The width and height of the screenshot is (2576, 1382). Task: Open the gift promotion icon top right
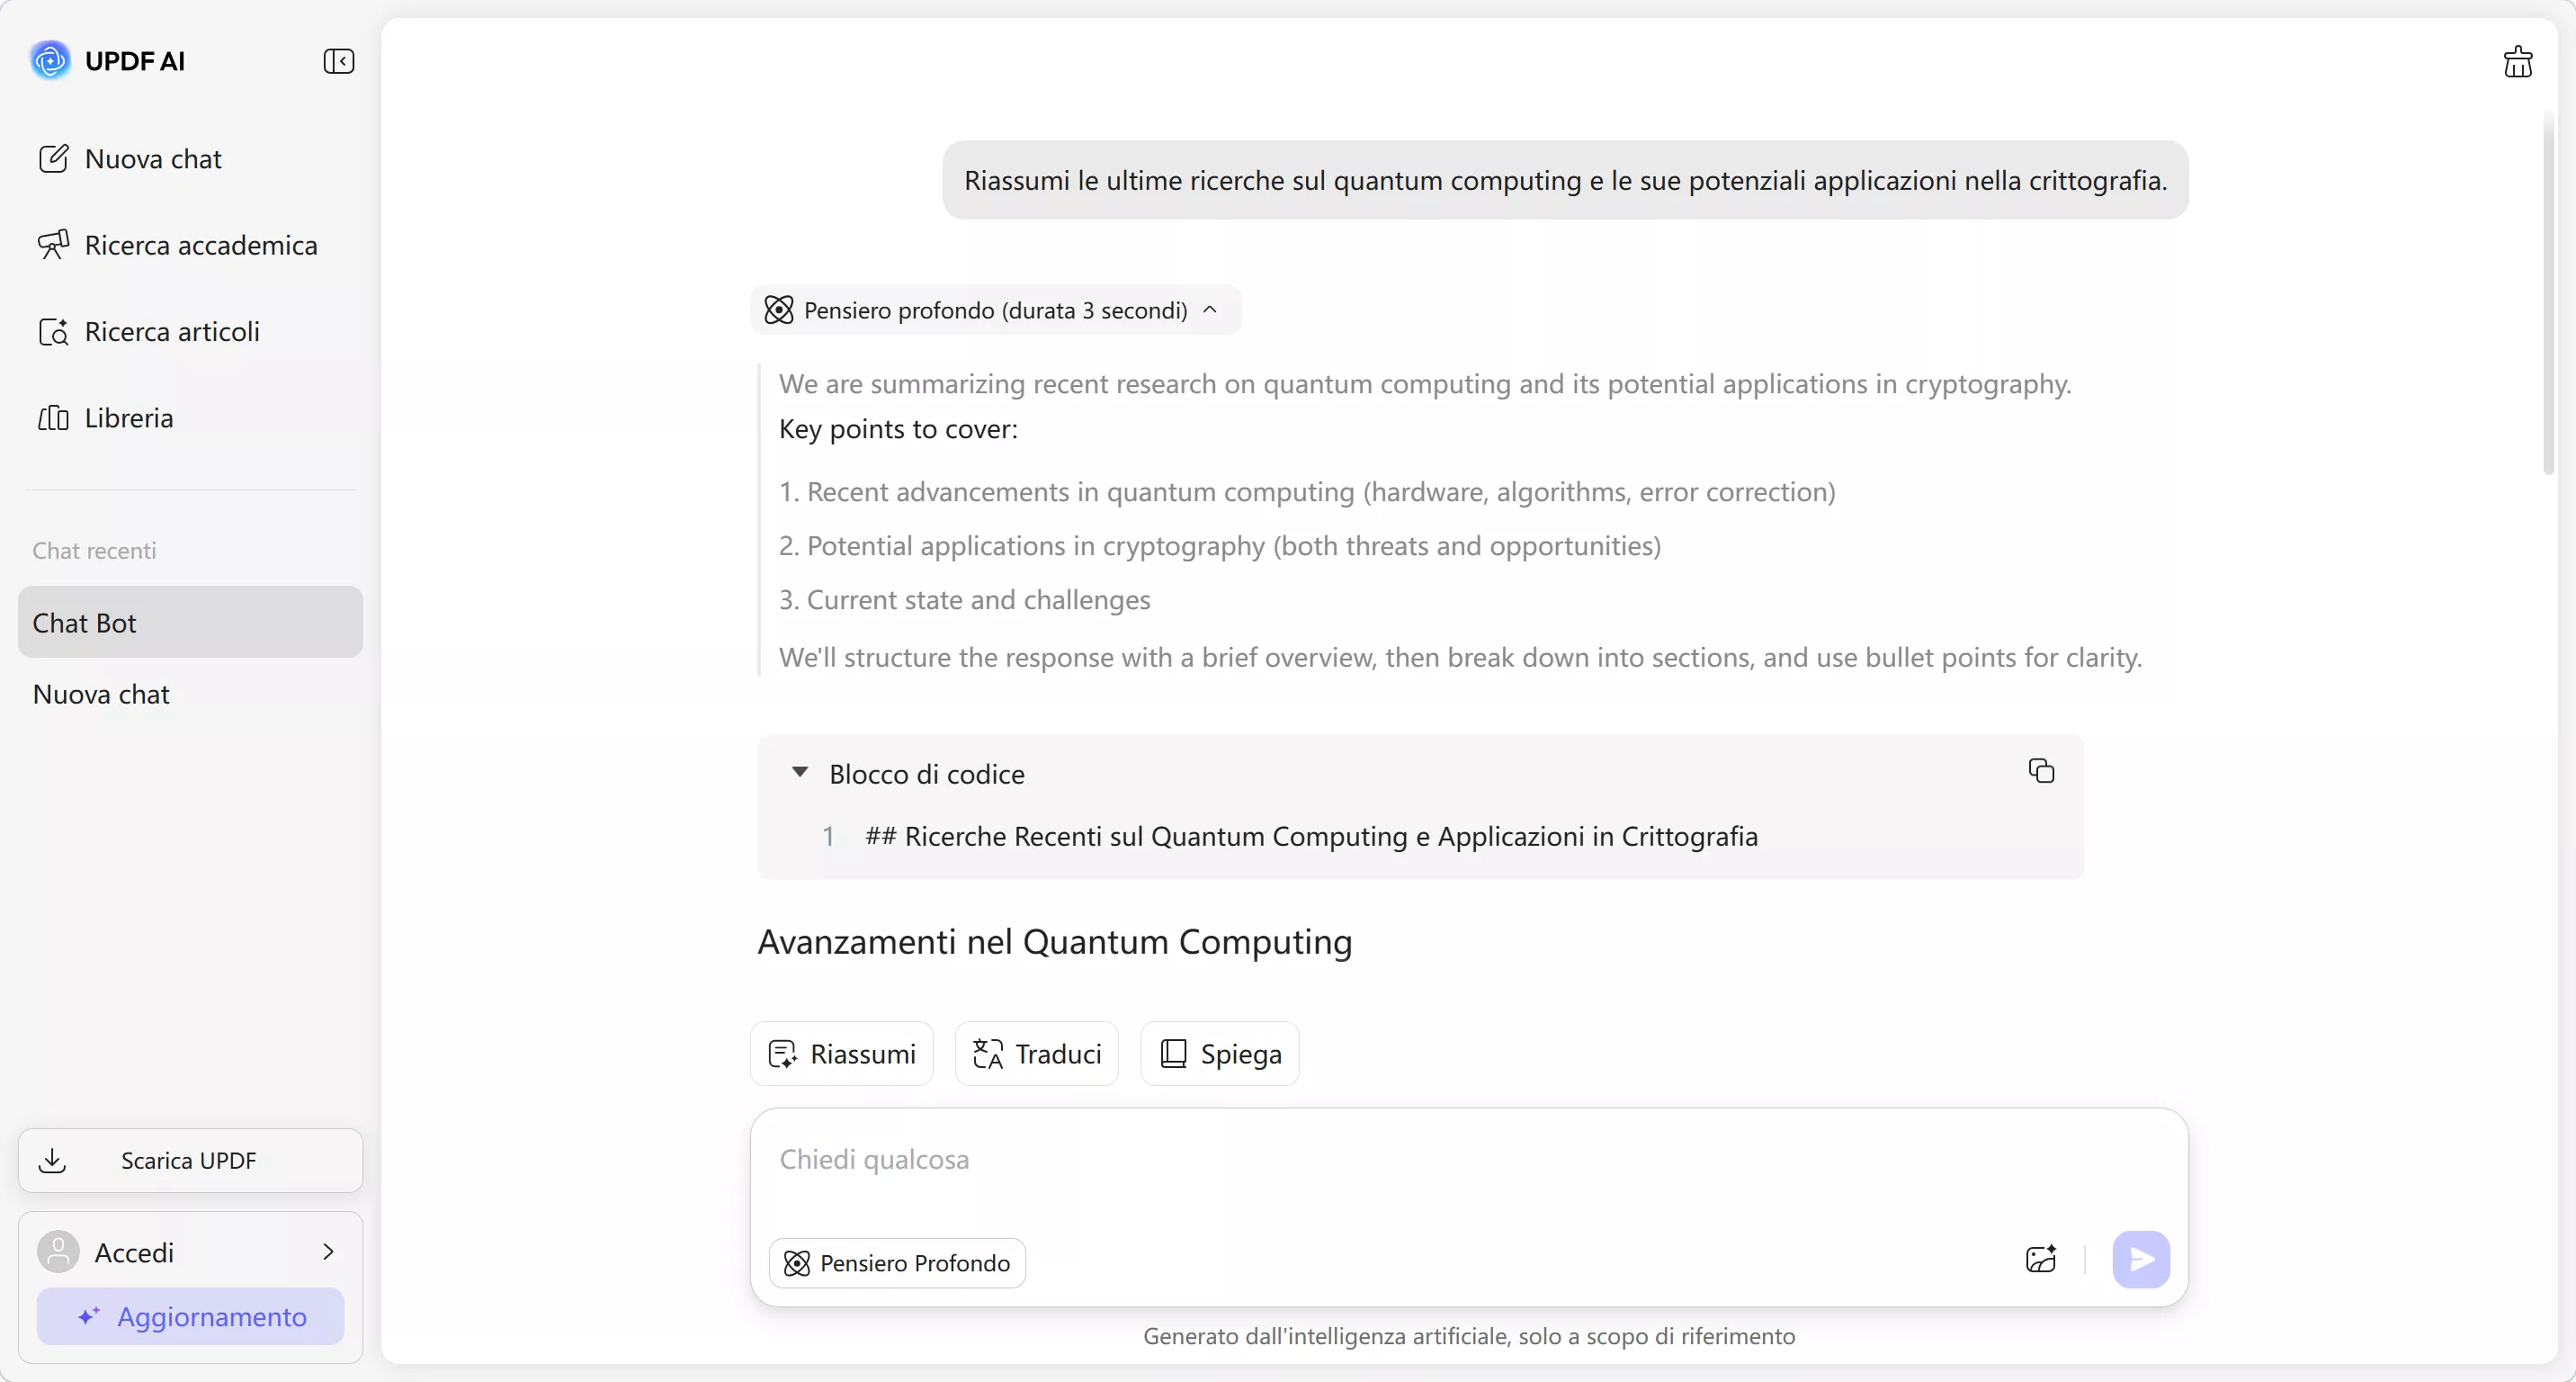[2518, 61]
